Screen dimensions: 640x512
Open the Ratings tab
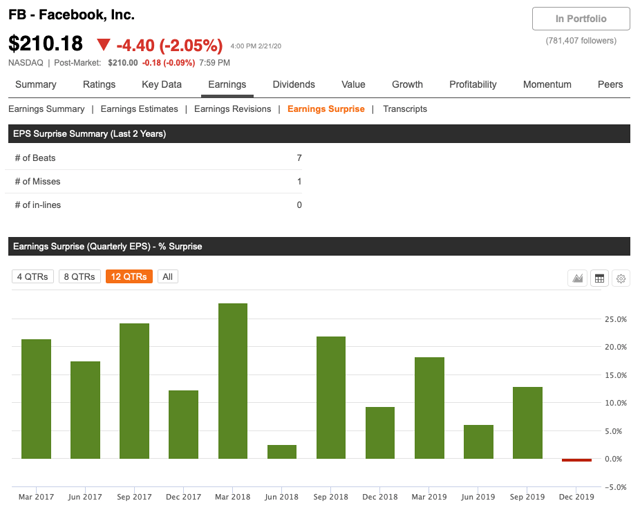pos(99,85)
